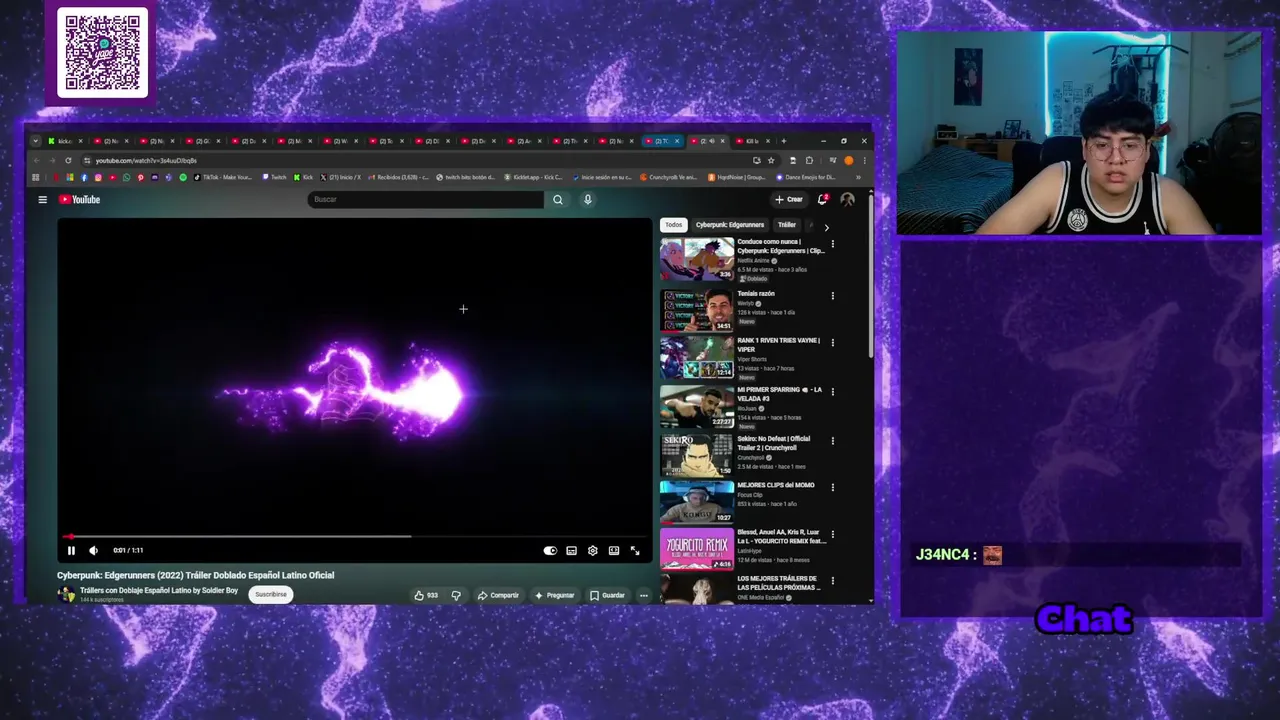The image size is (1280, 720).
Task: Open Tenías razón video thumbnail
Action: coord(696,310)
